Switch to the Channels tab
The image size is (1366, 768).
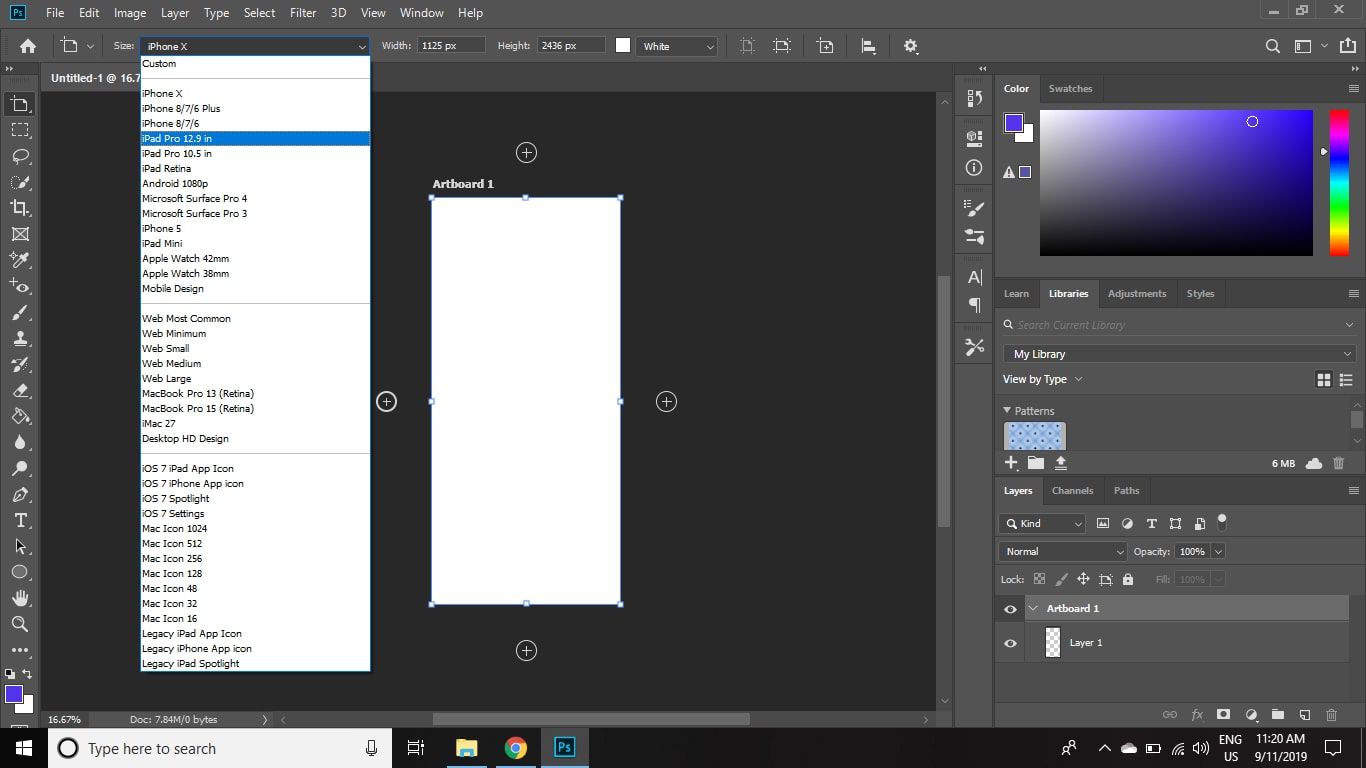tap(1072, 491)
